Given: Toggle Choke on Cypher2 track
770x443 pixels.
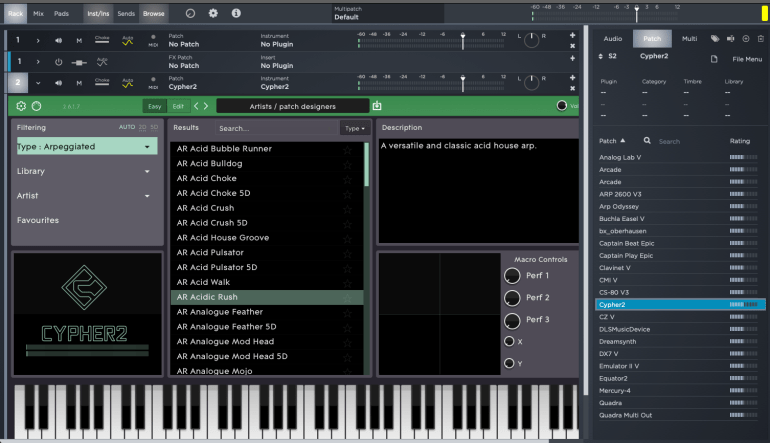Looking at the screenshot, I should coord(102,82).
